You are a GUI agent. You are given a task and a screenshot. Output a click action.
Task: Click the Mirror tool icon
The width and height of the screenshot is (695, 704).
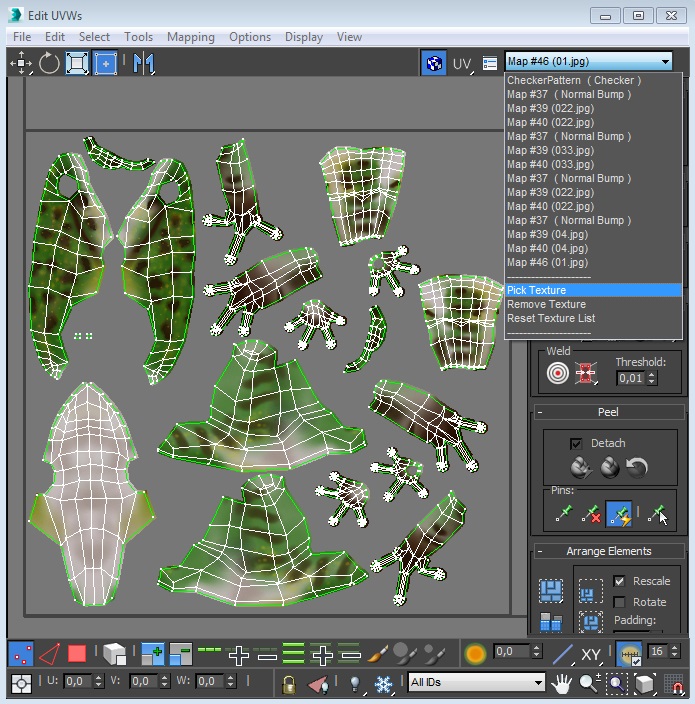[144, 63]
